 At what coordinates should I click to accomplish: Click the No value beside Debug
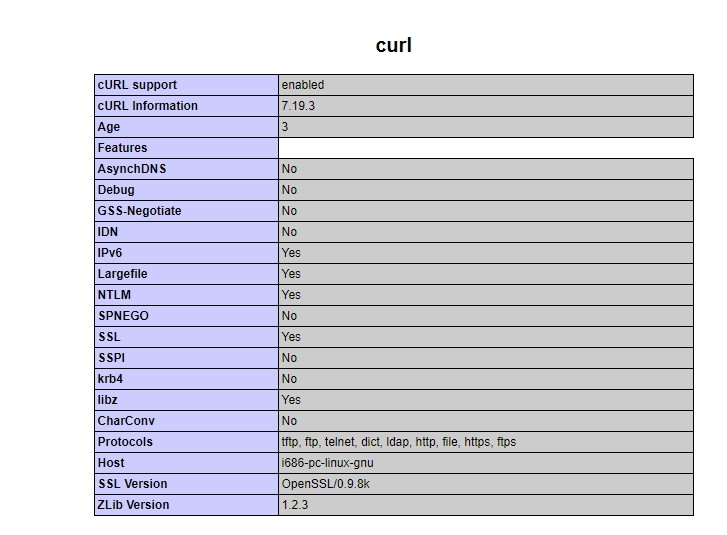(x=289, y=190)
